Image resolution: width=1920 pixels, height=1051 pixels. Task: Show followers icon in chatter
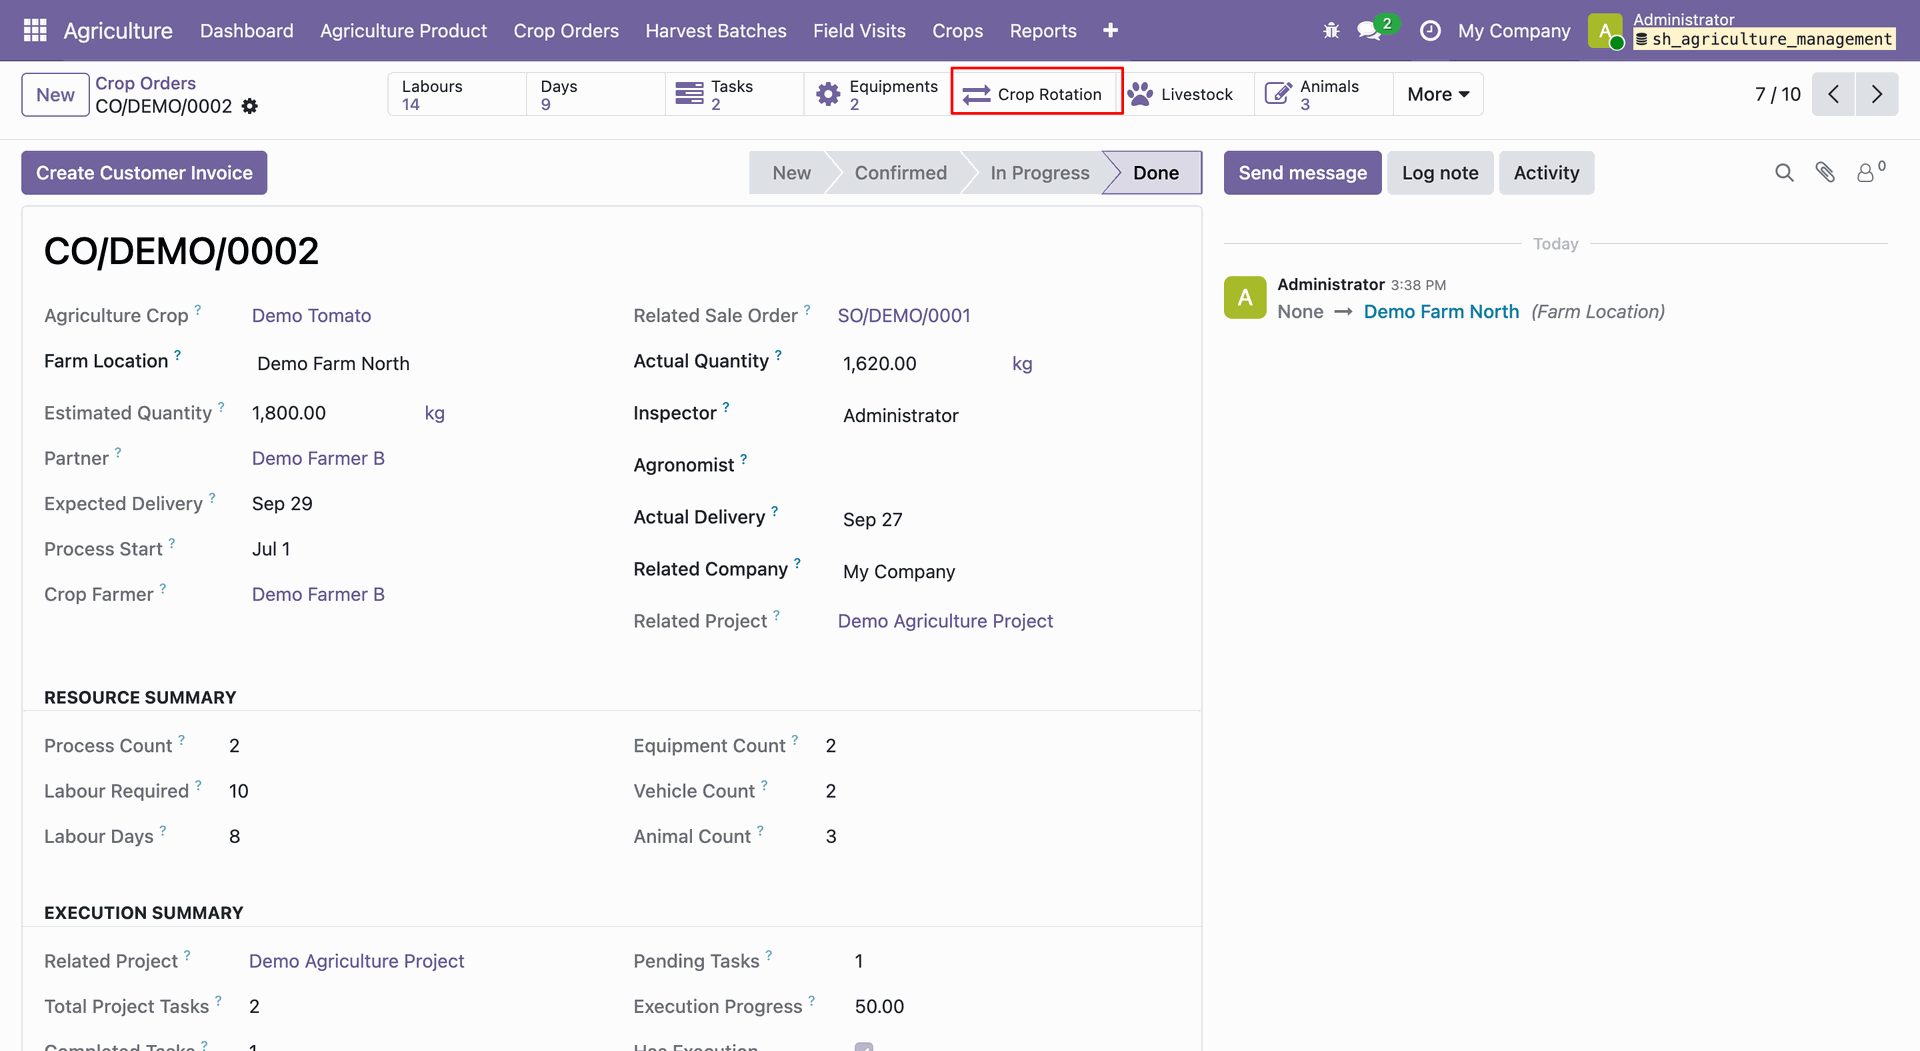pos(1869,172)
